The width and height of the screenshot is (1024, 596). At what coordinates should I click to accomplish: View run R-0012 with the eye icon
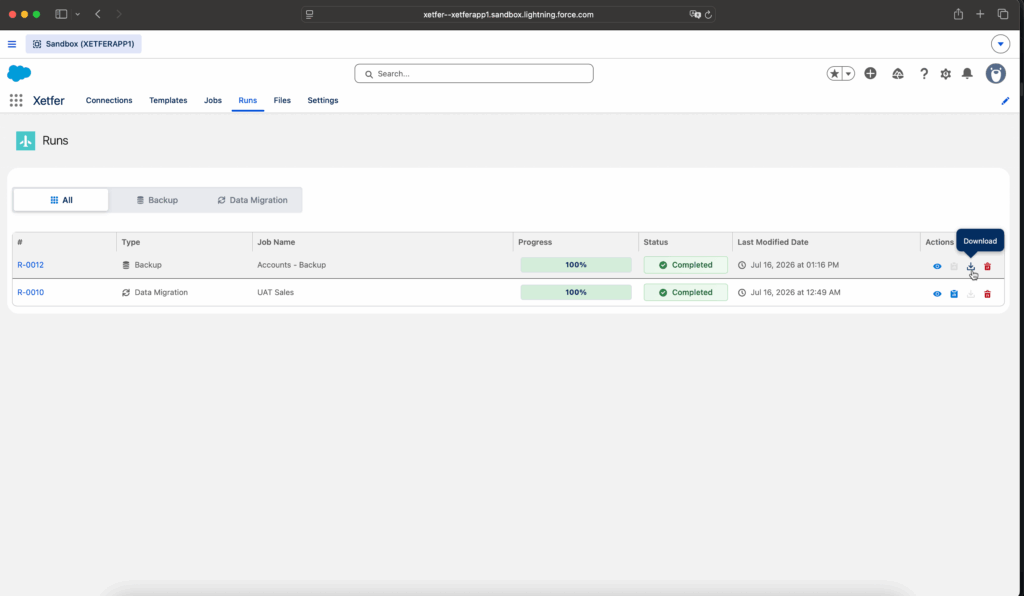[x=937, y=266]
